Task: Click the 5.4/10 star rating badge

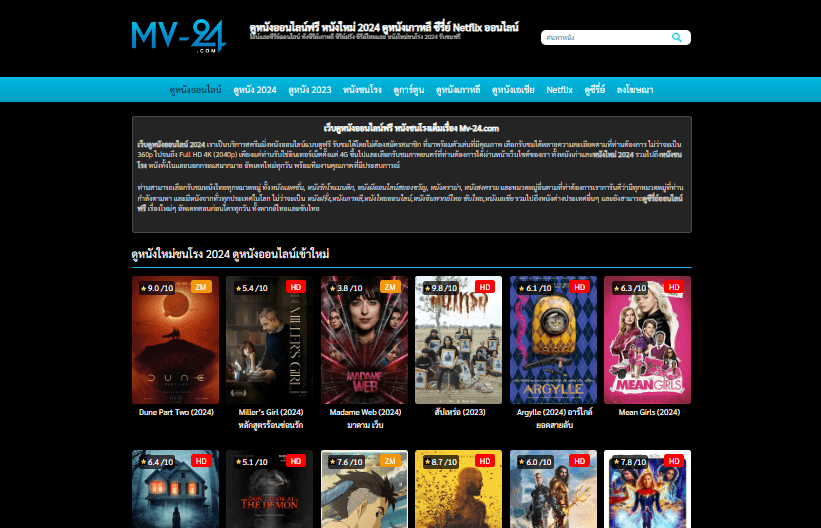Action: [252, 288]
